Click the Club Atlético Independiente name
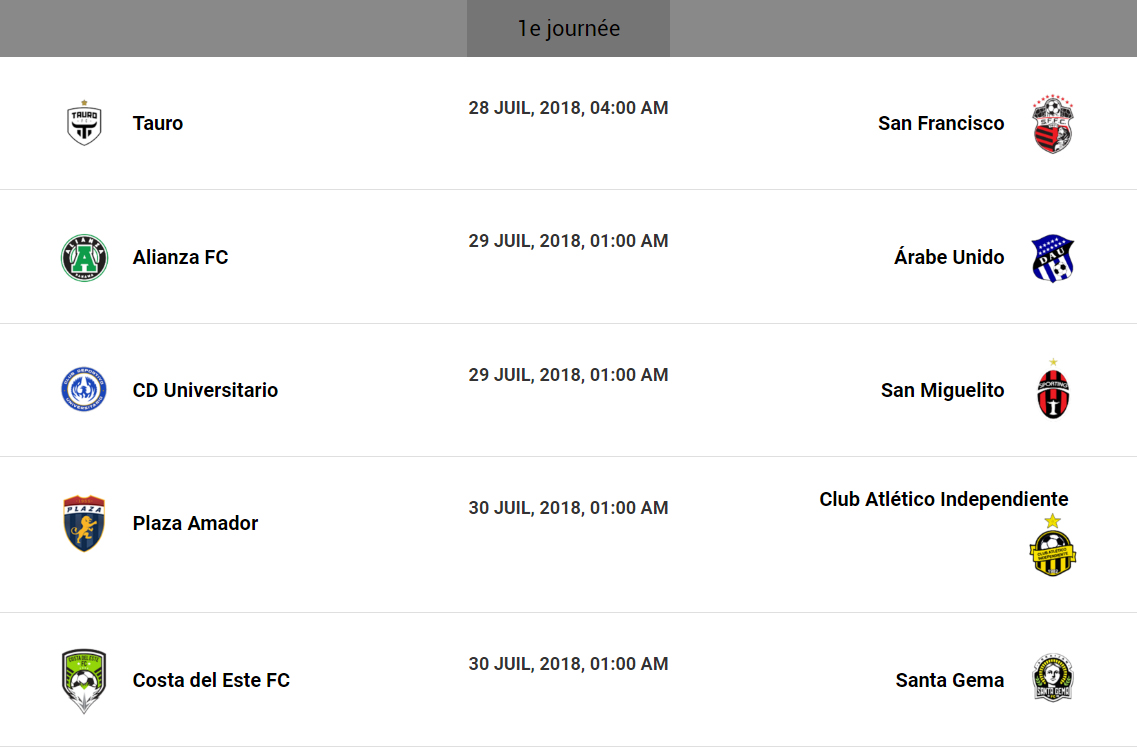1137x756 pixels. pos(943,499)
